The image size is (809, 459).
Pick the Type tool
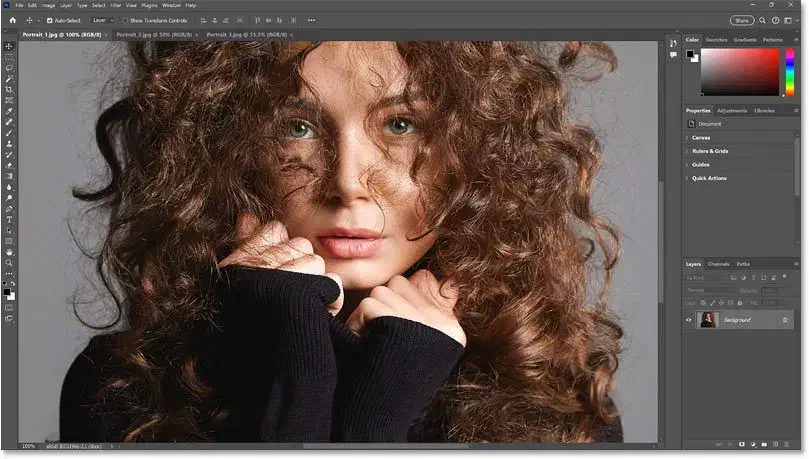[9, 219]
